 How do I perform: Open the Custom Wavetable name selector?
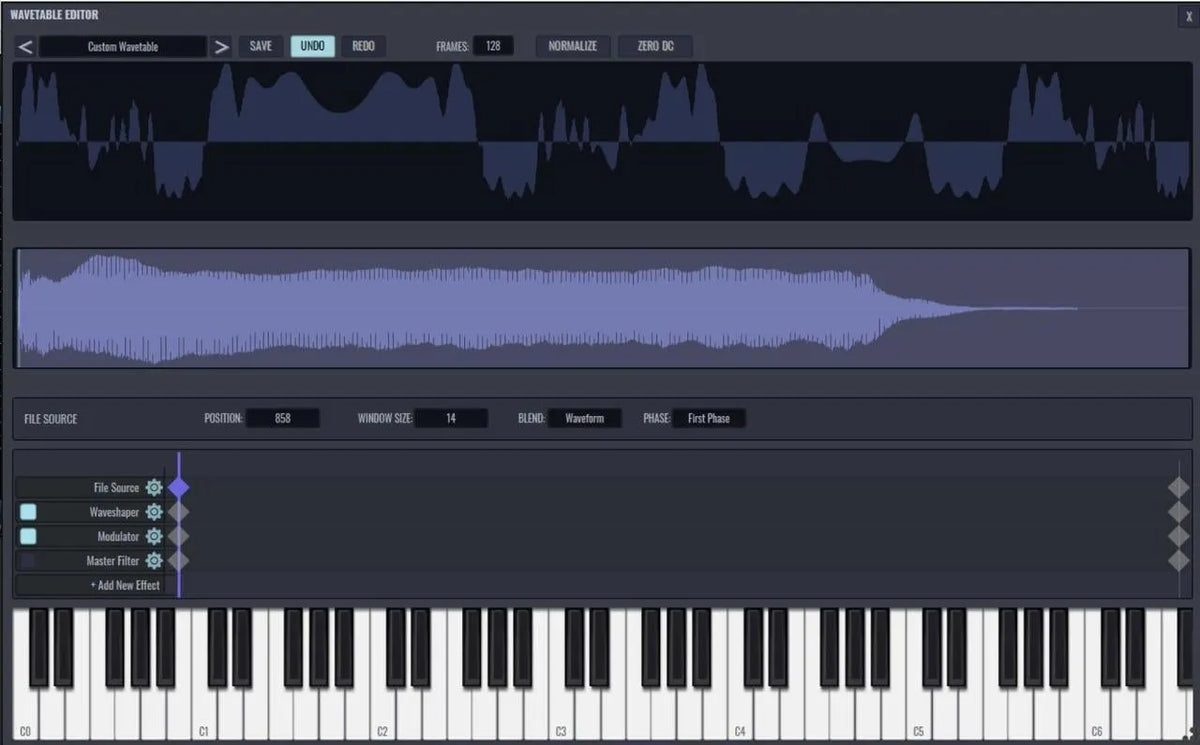tap(122, 45)
